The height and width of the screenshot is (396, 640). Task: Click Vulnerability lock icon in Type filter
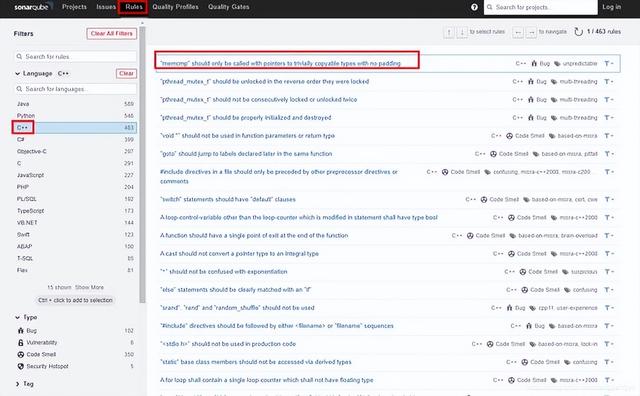[20, 342]
